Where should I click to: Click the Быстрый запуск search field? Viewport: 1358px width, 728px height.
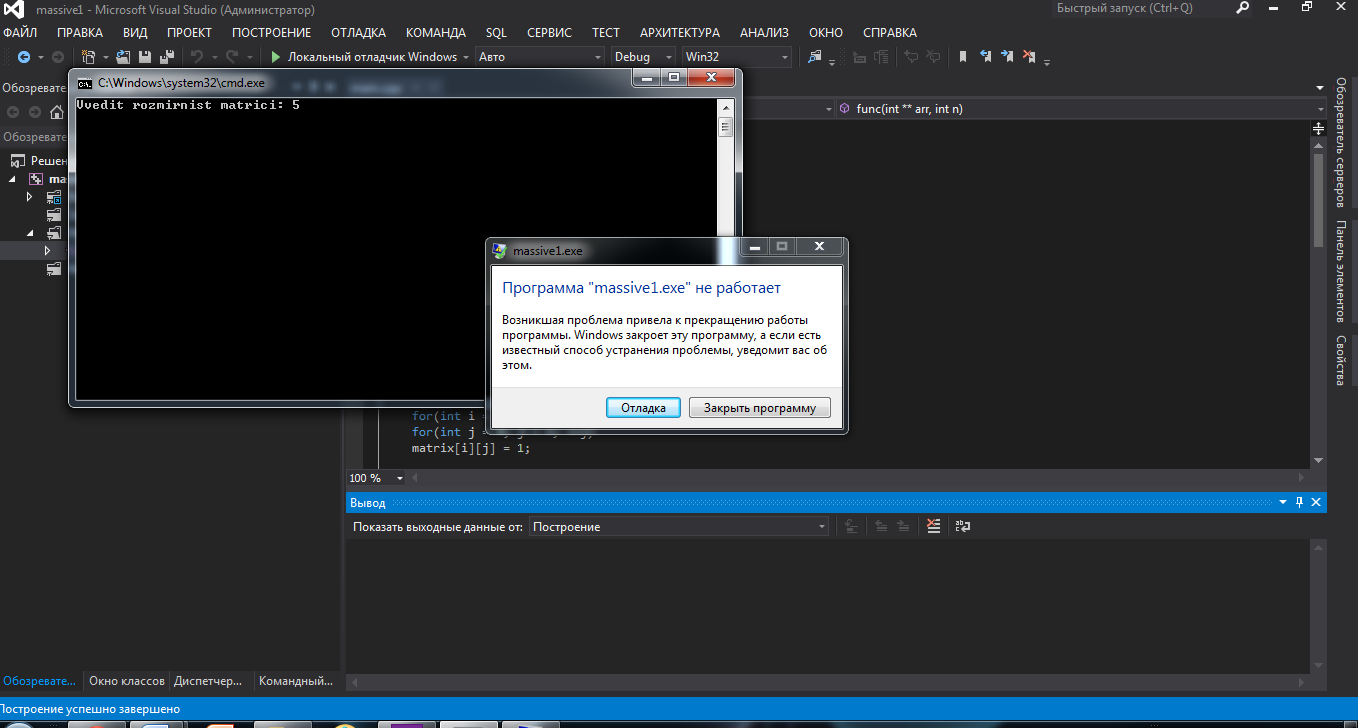click(1140, 8)
